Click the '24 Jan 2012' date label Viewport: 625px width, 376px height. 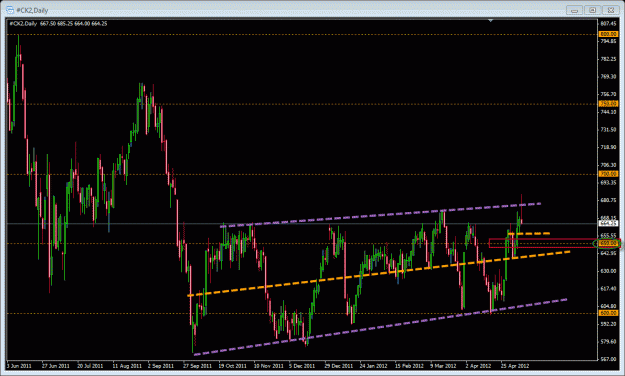click(373, 366)
